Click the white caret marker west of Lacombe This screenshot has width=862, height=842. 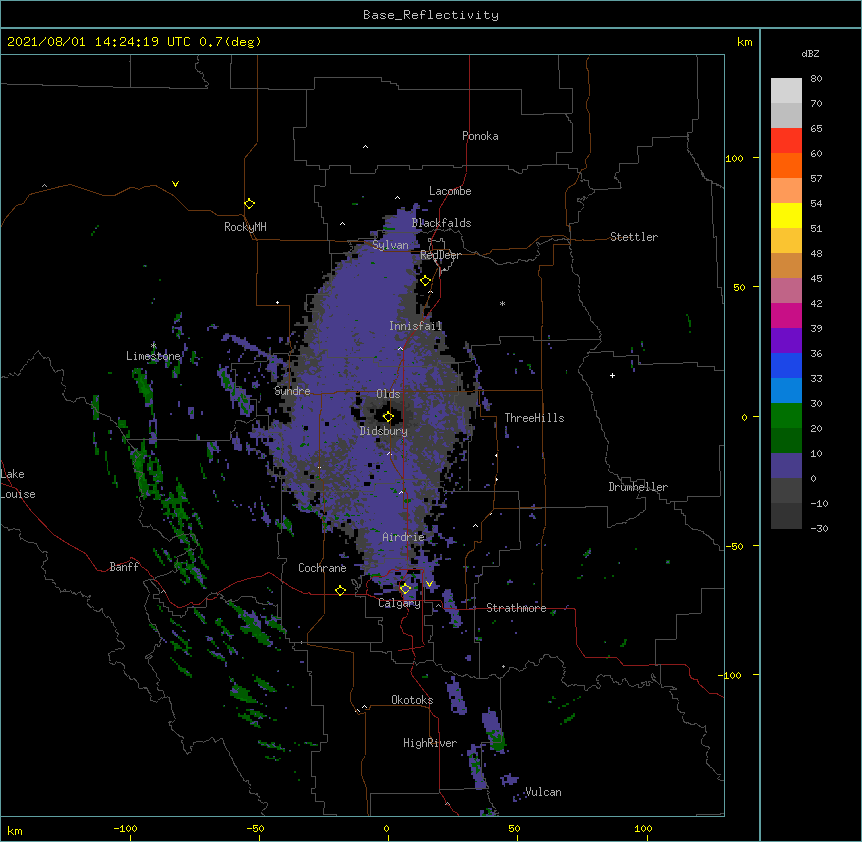coord(397,197)
